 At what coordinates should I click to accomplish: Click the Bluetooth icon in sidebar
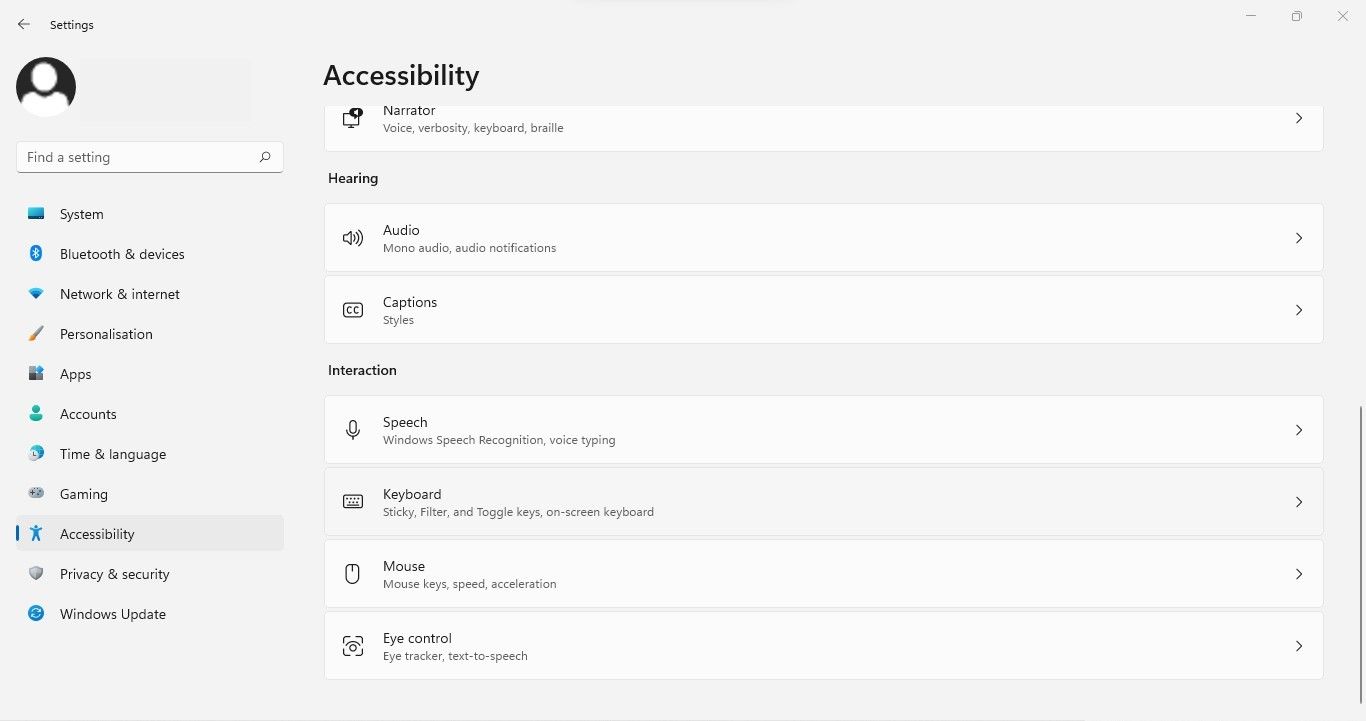click(36, 254)
